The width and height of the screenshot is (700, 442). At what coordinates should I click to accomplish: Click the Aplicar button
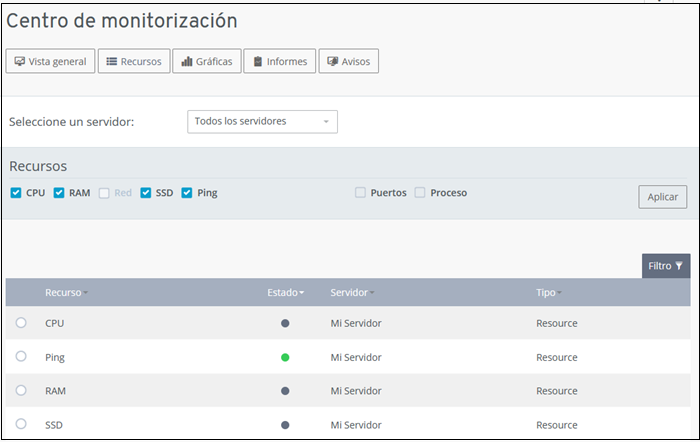[662, 197]
